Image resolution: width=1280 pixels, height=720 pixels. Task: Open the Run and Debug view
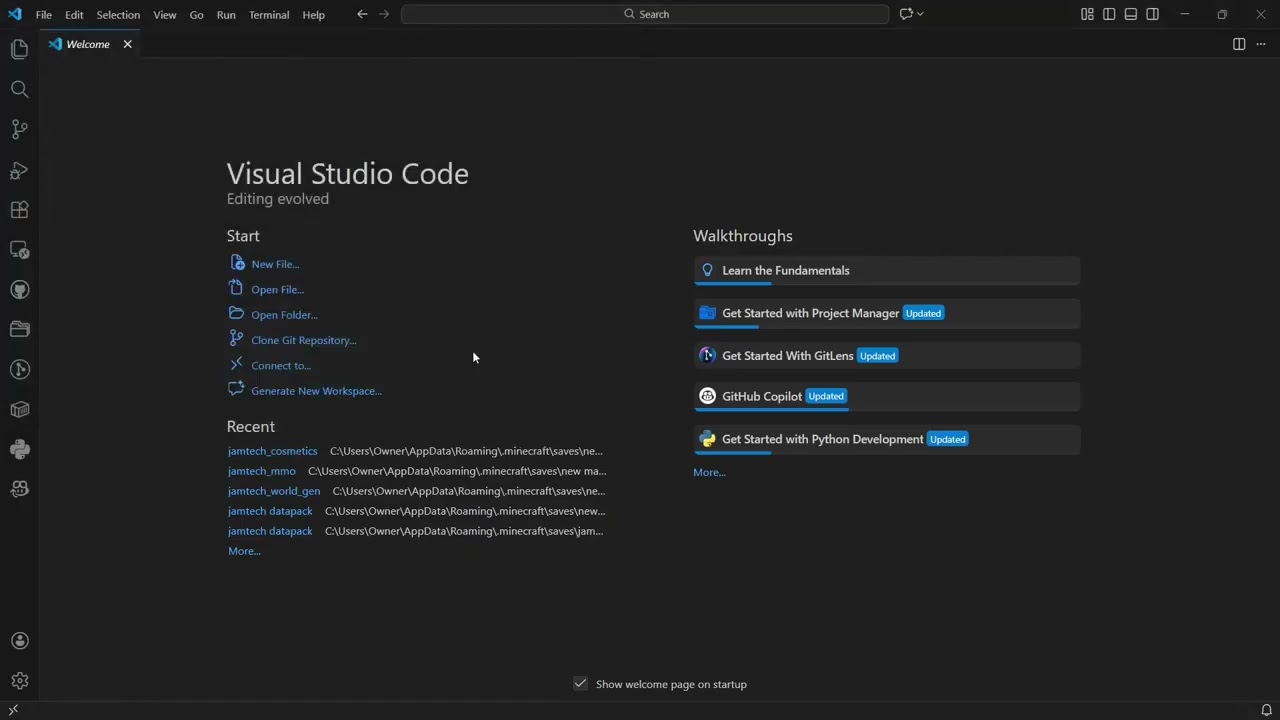click(19, 169)
